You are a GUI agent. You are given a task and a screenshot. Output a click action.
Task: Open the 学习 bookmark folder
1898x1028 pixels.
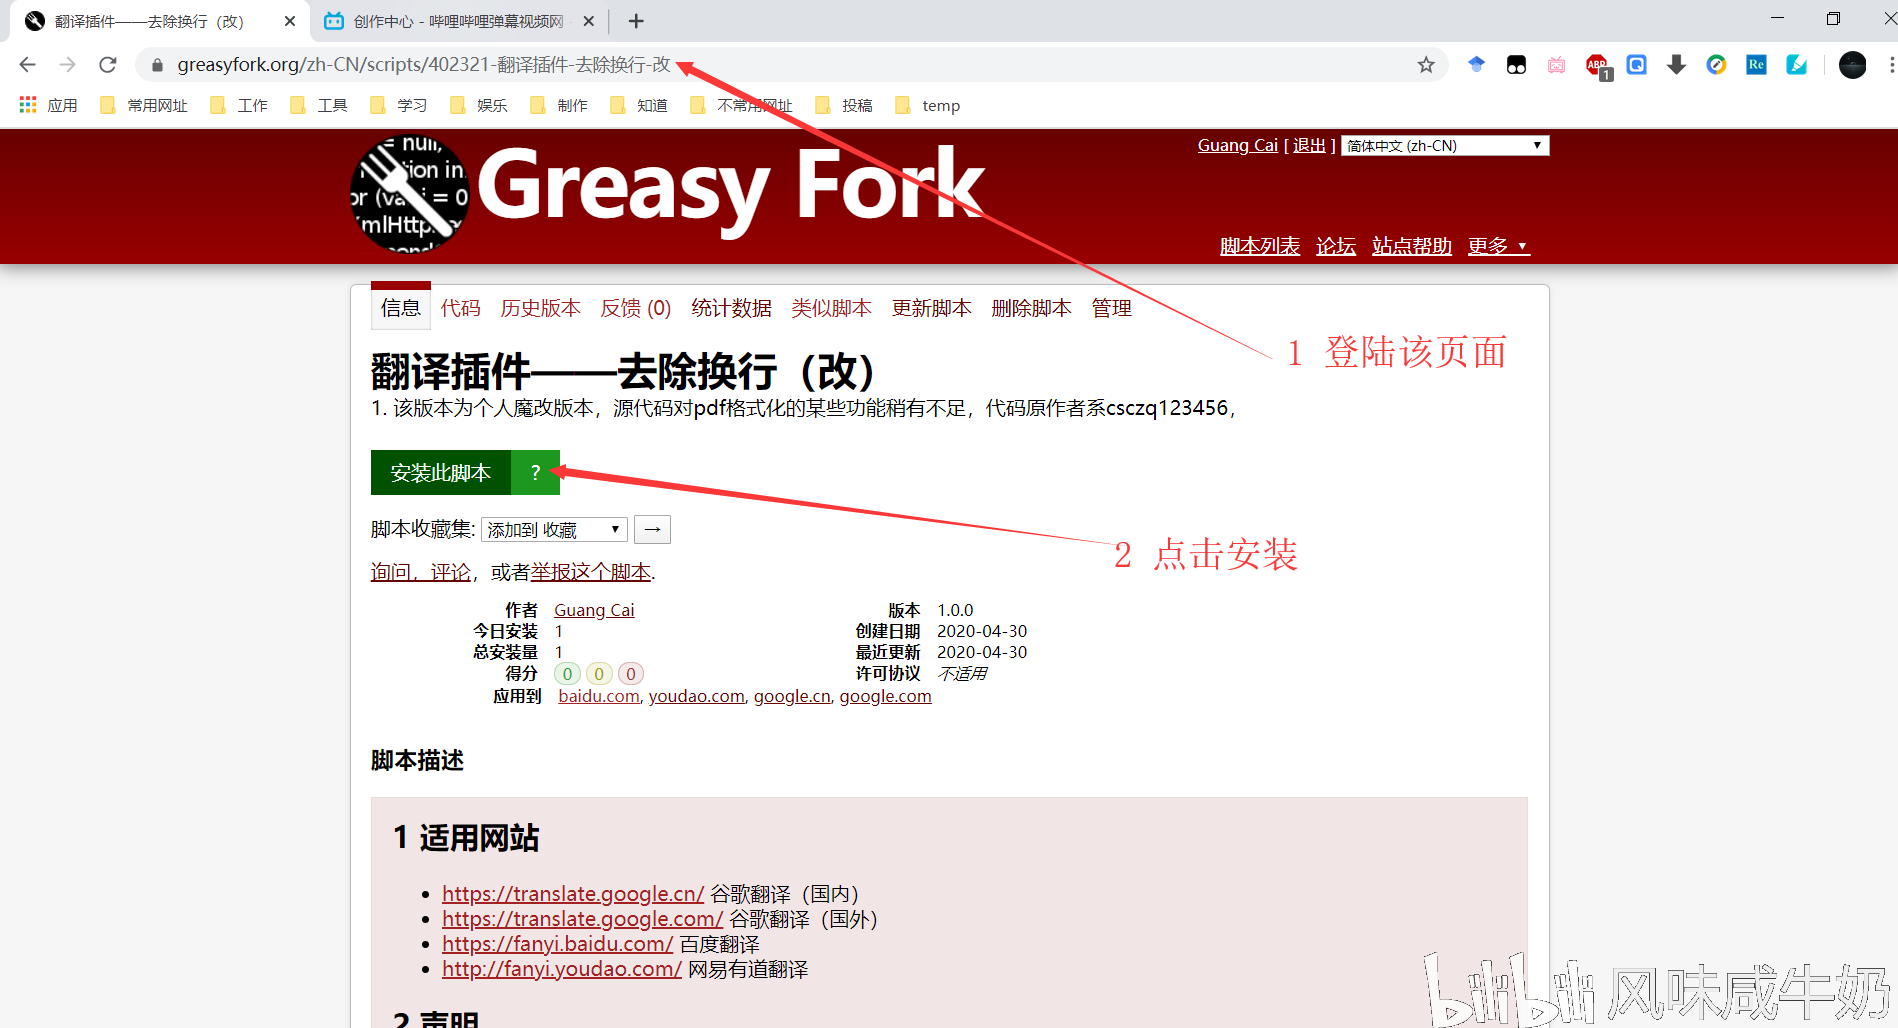pos(399,105)
